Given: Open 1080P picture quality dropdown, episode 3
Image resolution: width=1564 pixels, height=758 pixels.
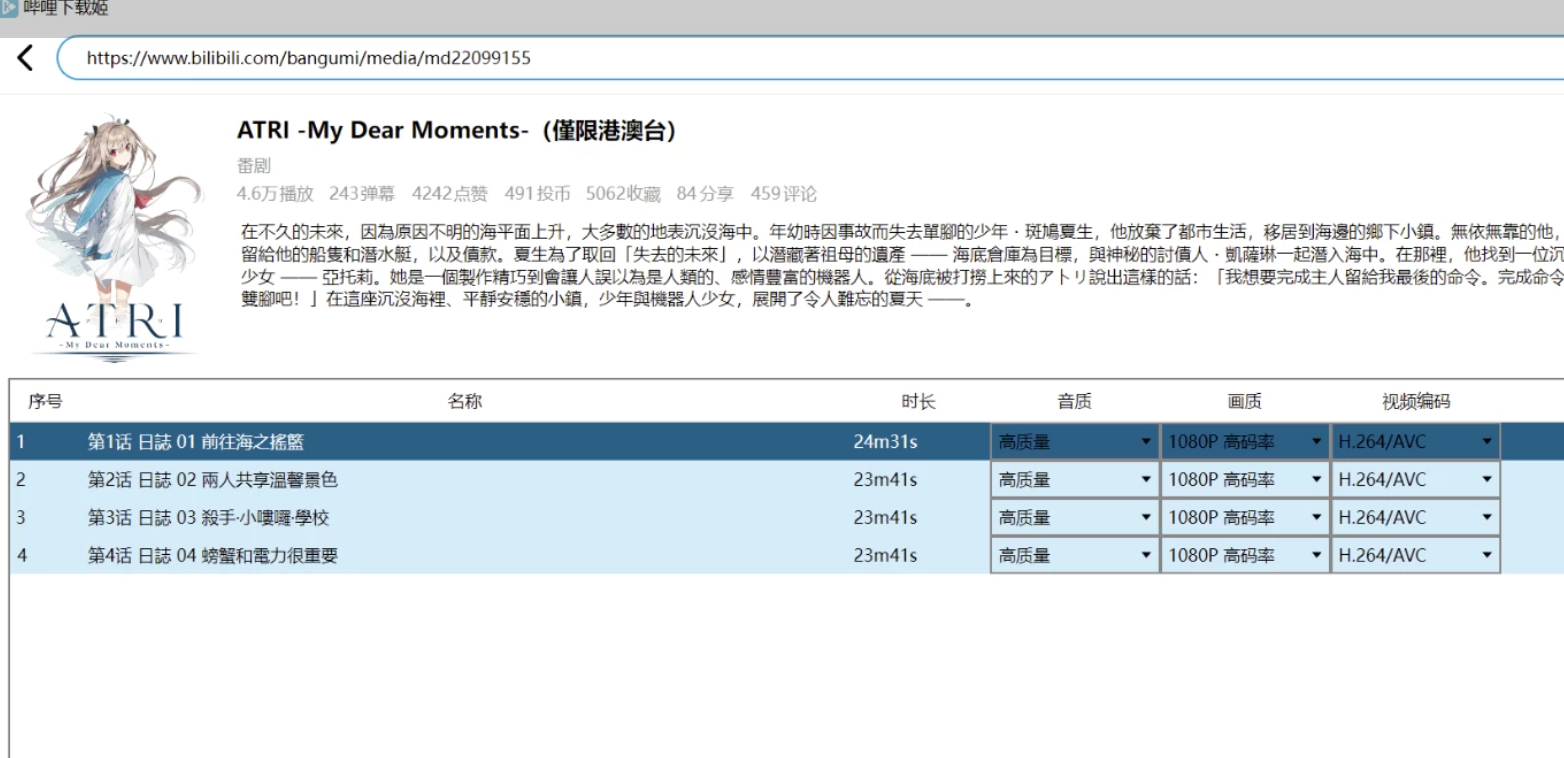Looking at the screenshot, I should [x=1245, y=518].
